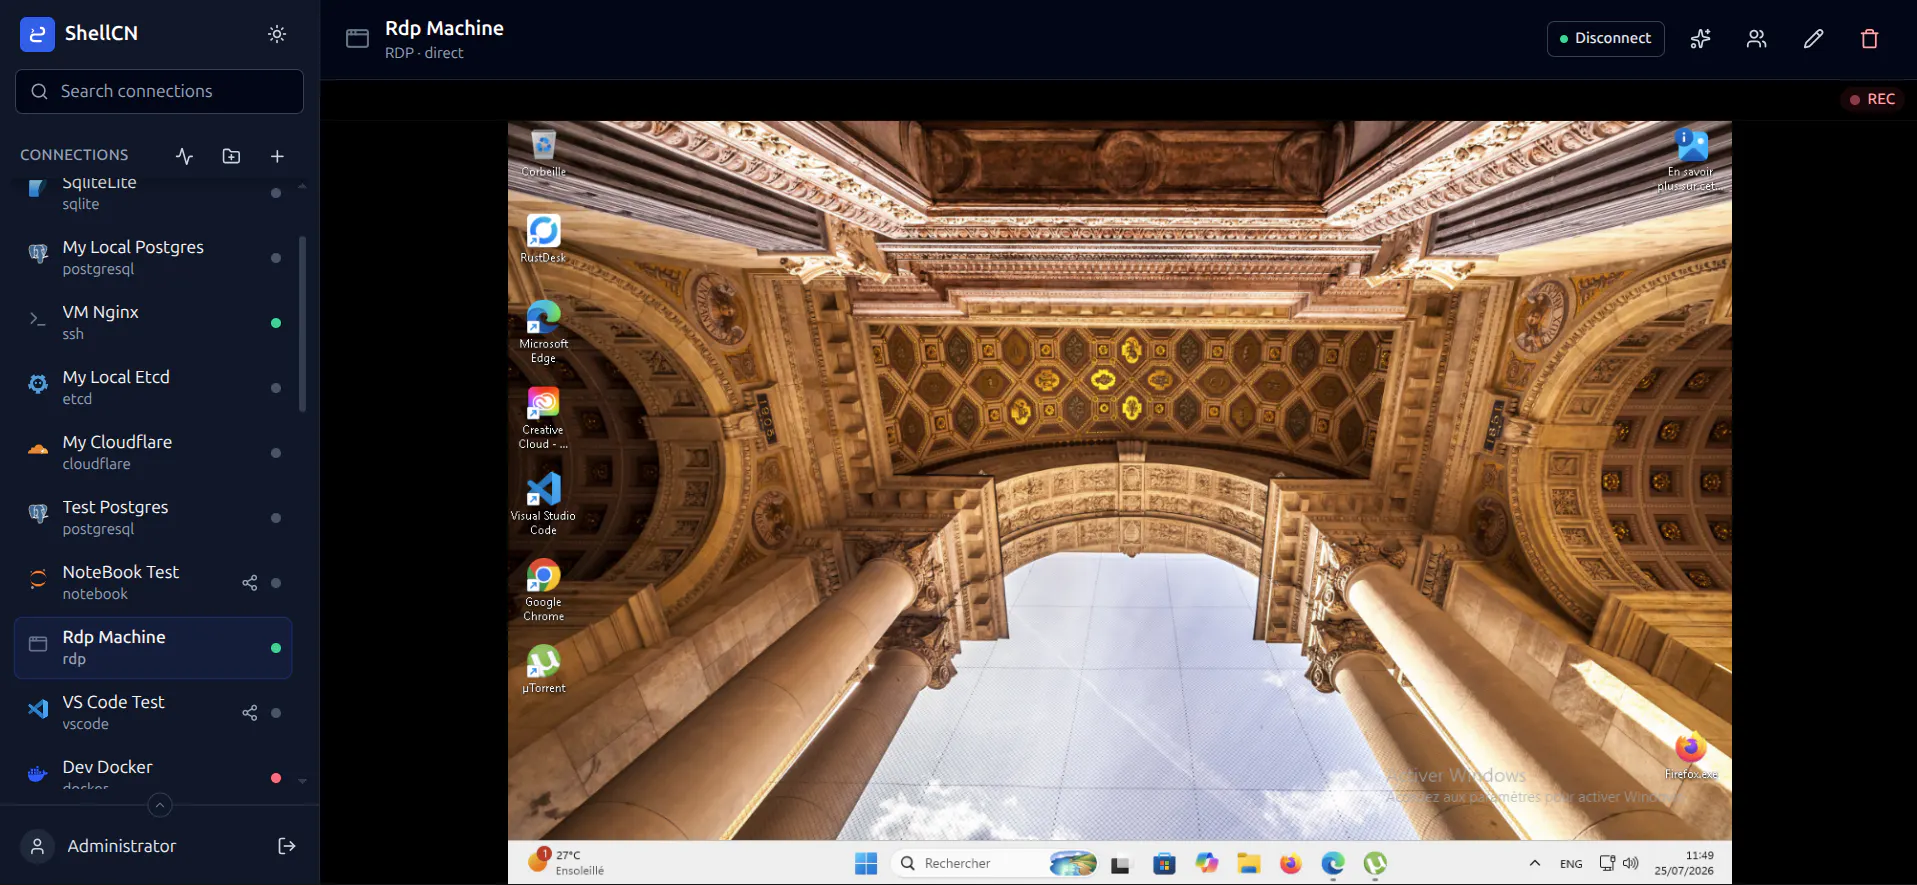
Task: Open the session participants users icon
Action: (x=1756, y=39)
